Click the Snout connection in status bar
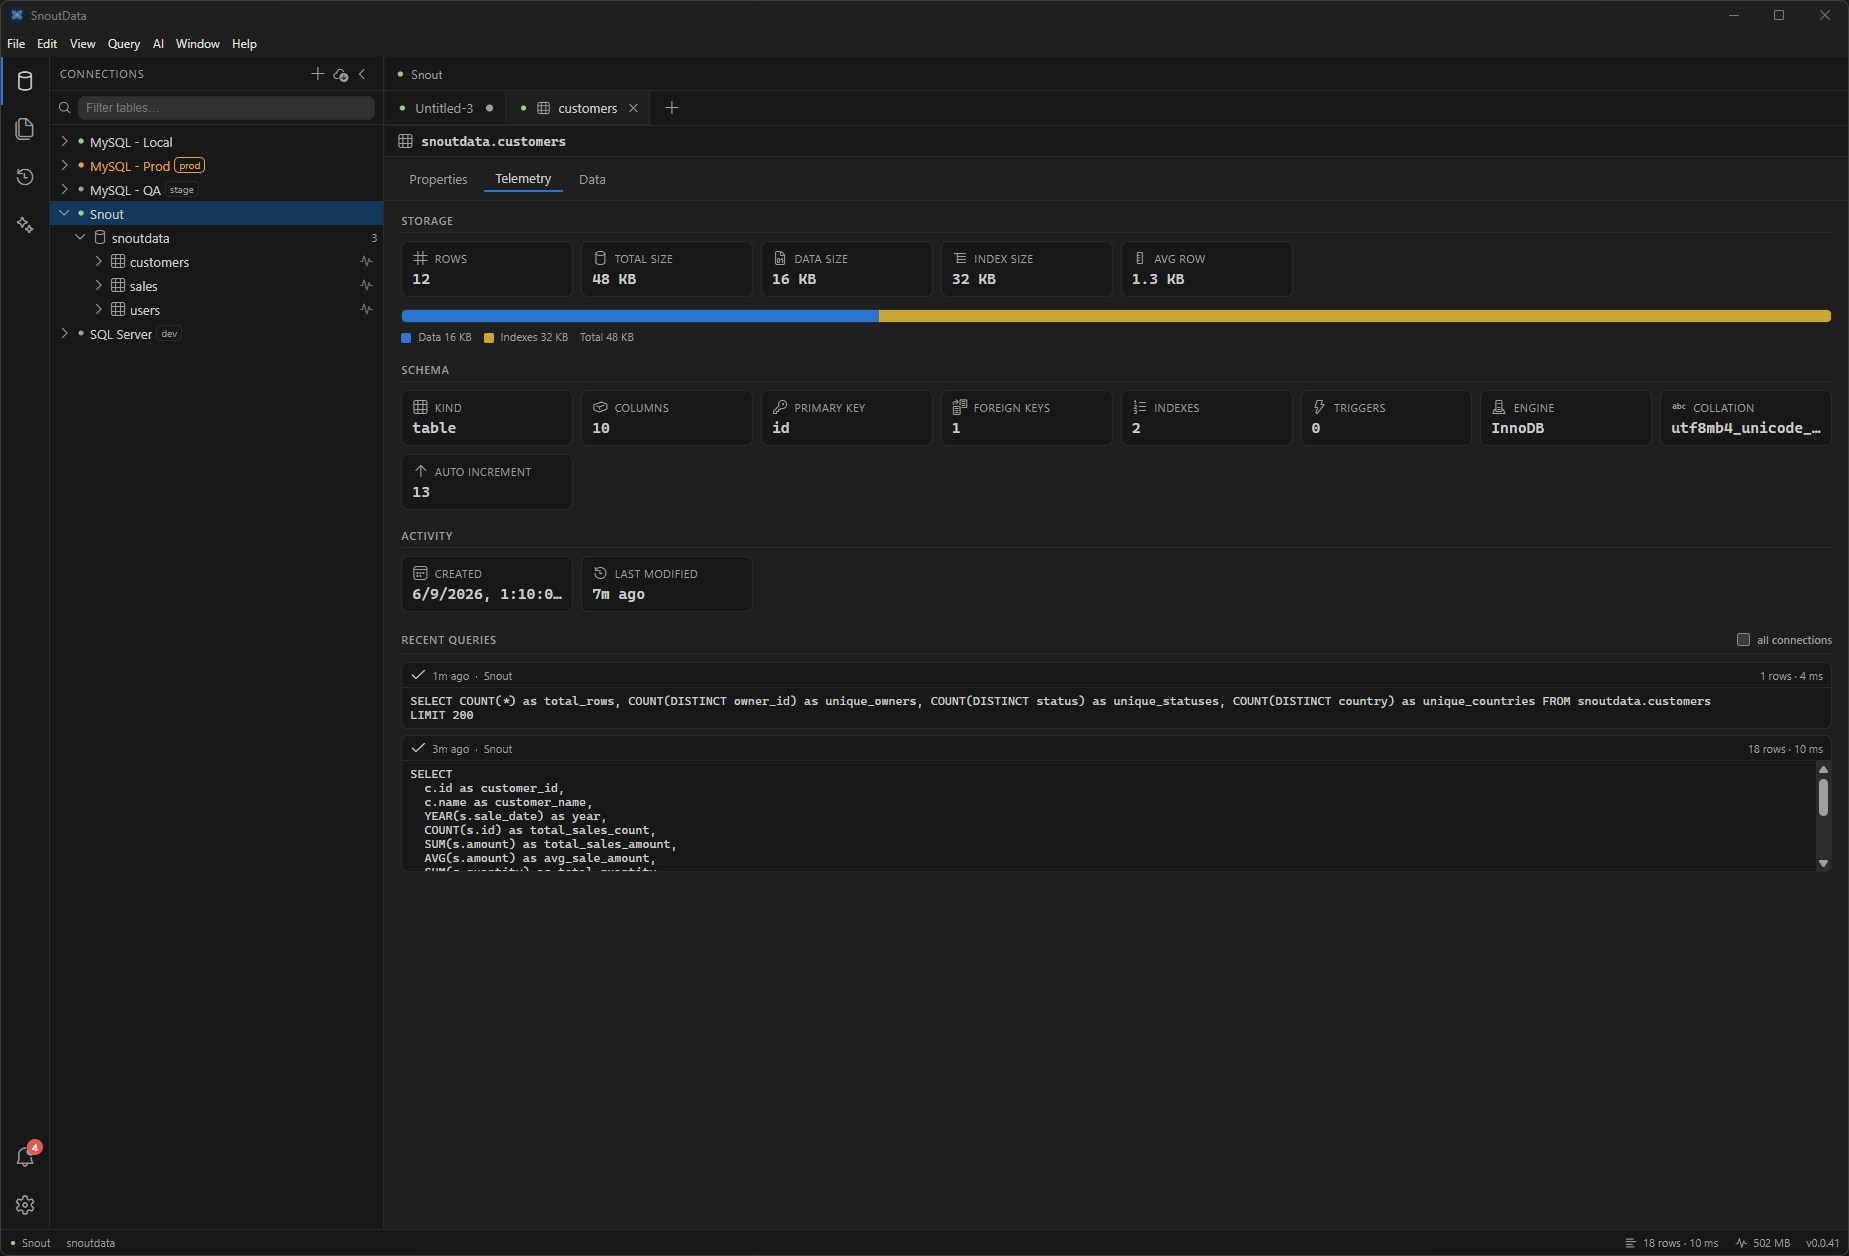This screenshot has height=1256, width=1849. click(x=30, y=1243)
